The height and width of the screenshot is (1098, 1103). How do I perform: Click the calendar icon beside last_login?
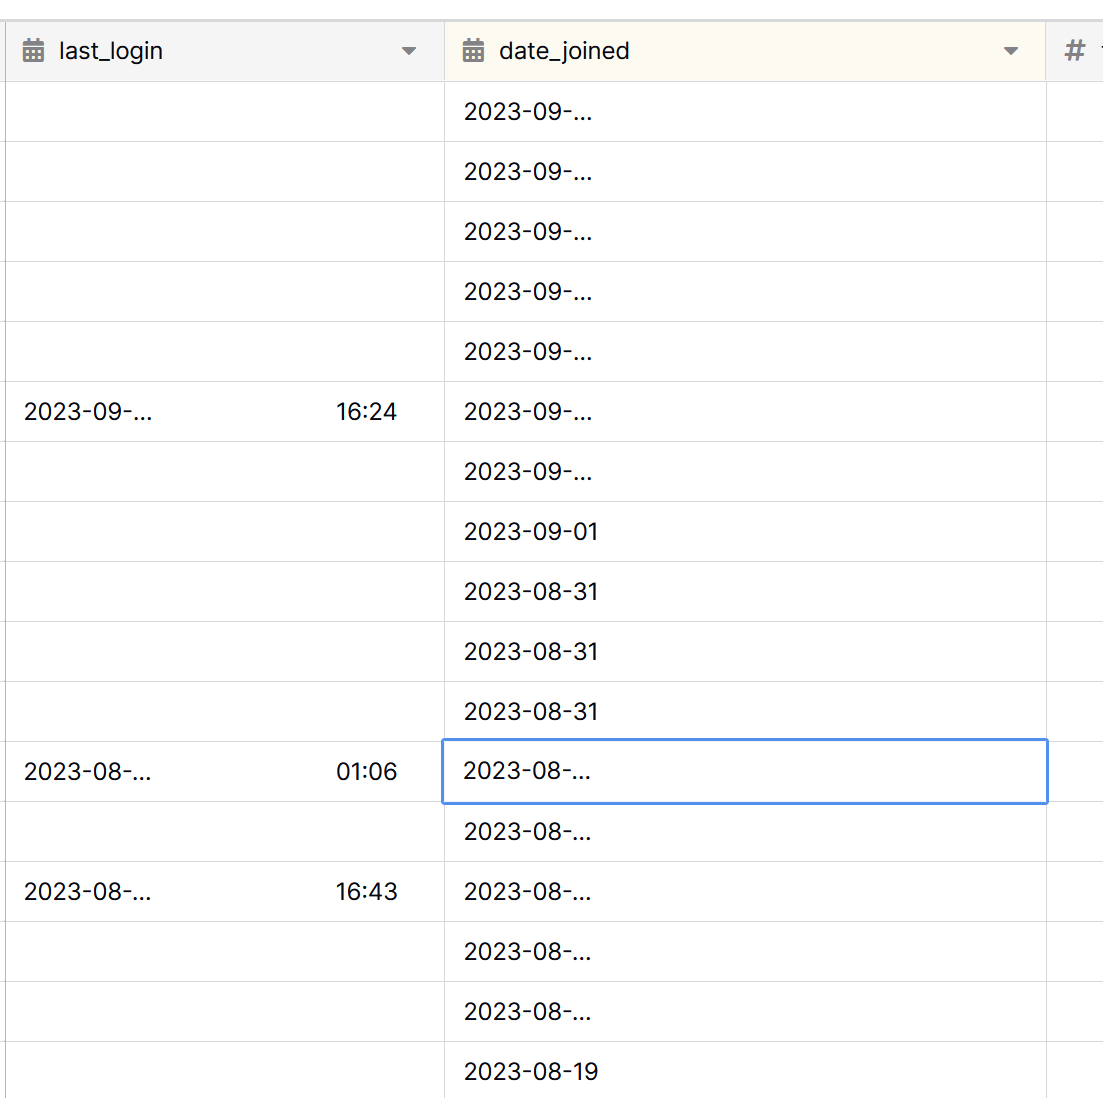[x=33, y=51]
